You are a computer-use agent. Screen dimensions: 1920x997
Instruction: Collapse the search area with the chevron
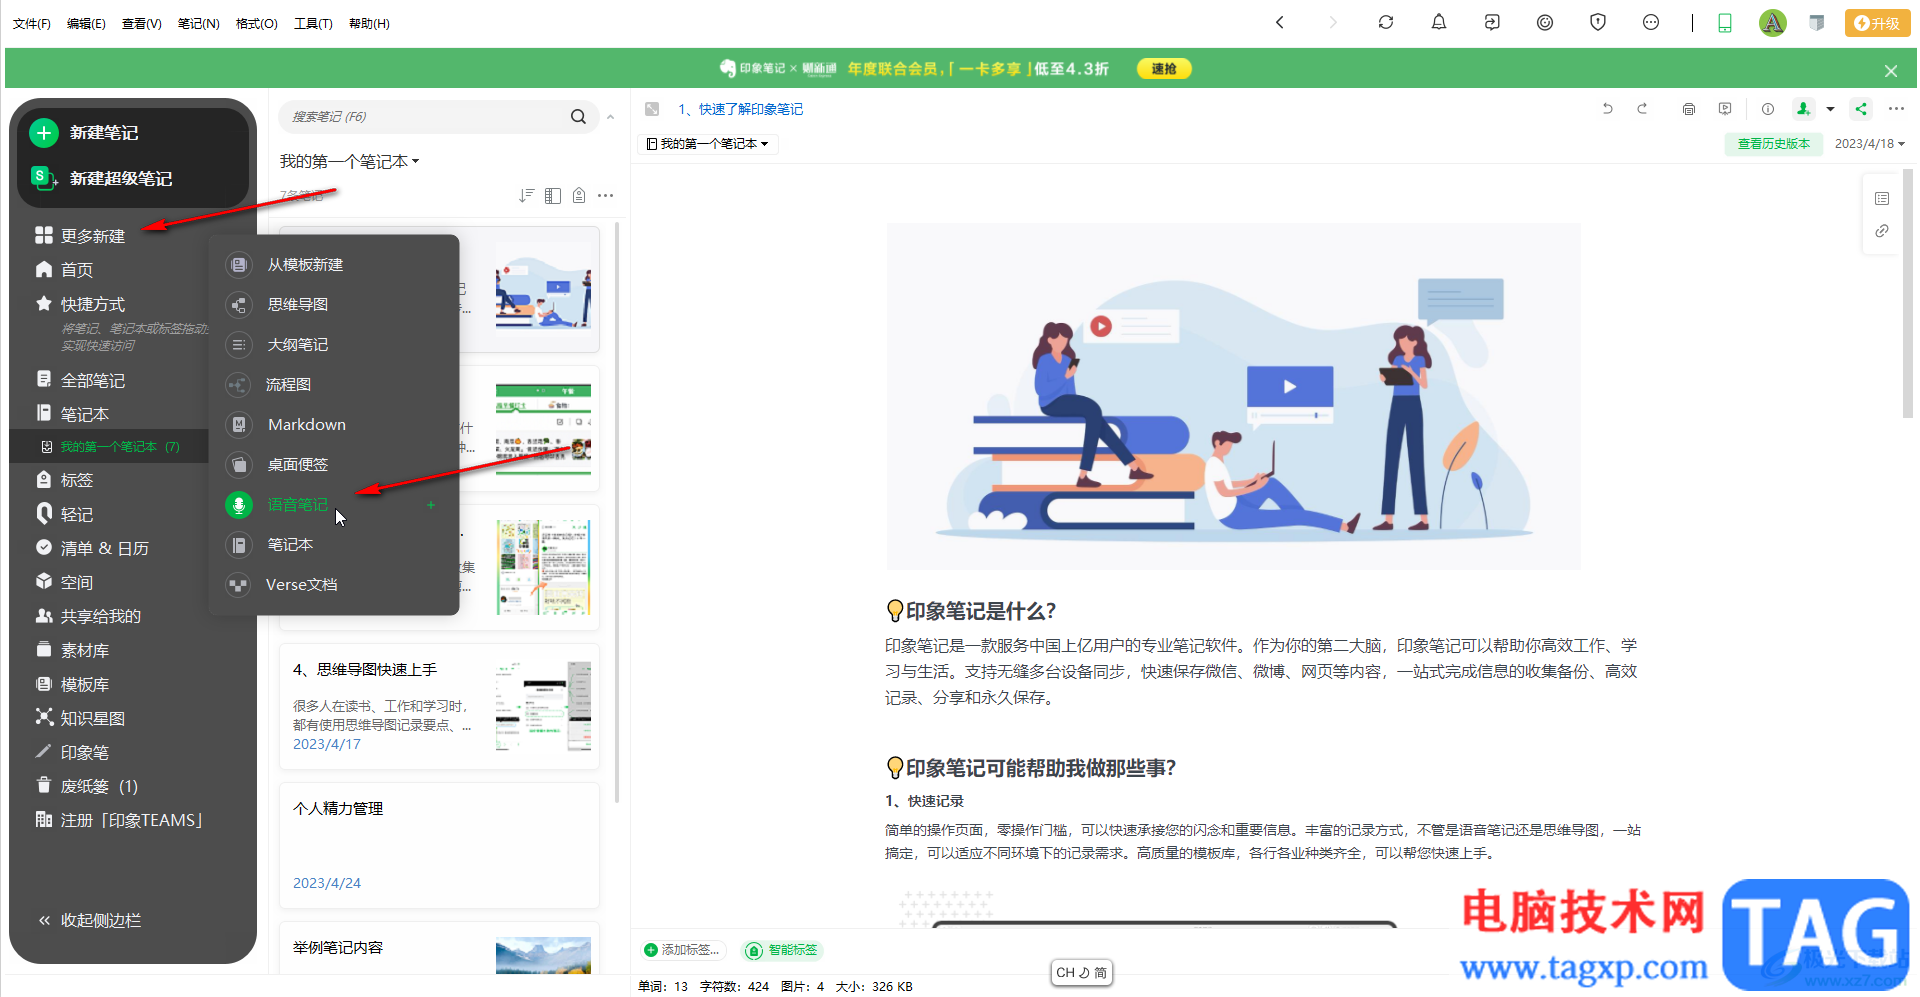(610, 117)
